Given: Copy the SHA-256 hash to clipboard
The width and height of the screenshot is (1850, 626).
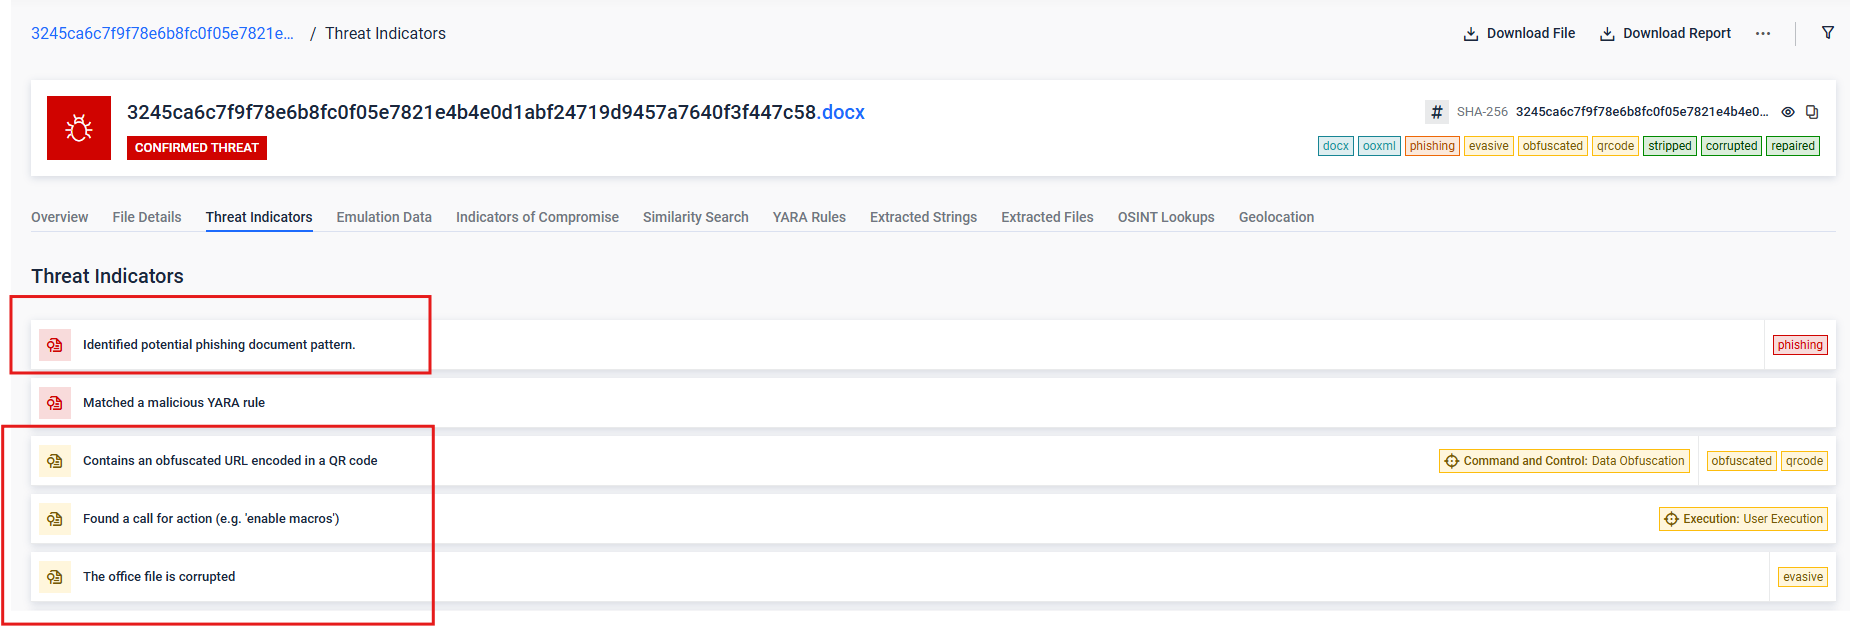Looking at the screenshot, I should pos(1812,112).
